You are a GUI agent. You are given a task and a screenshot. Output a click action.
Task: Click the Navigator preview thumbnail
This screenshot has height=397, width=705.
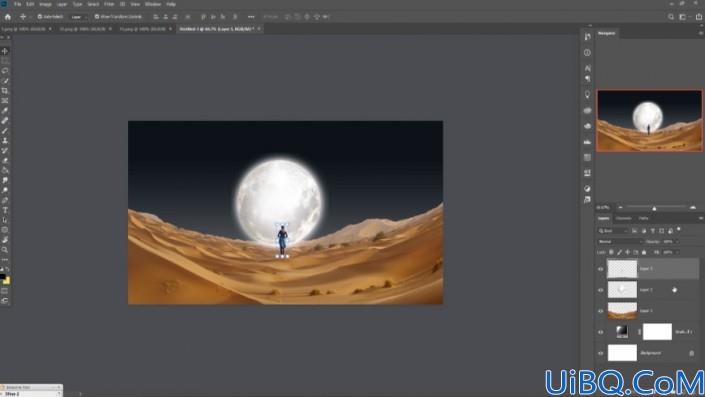[x=649, y=120]
